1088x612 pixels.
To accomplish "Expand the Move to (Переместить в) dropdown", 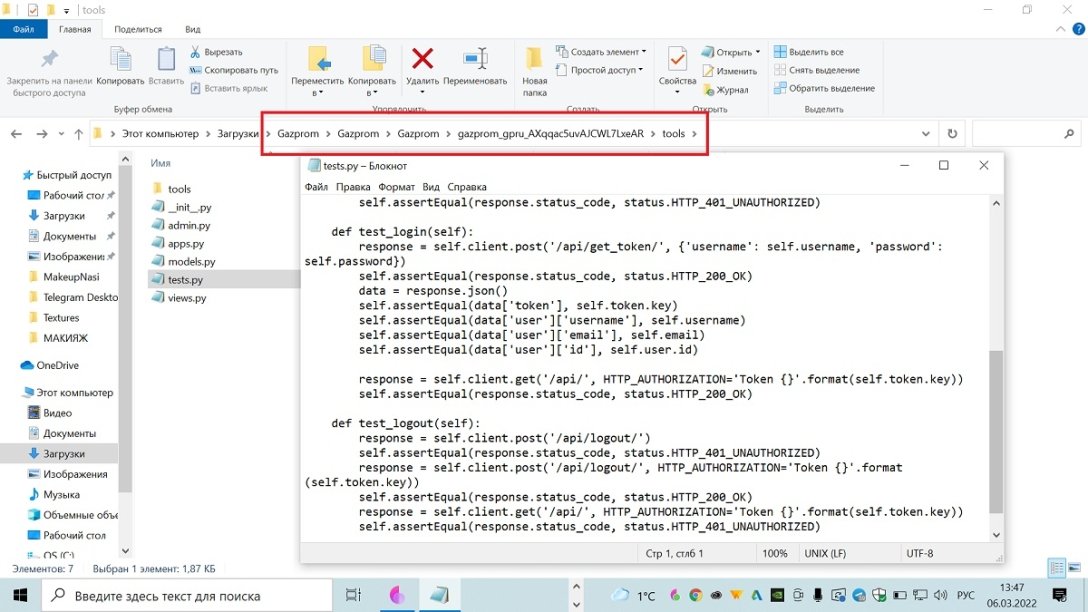I will click(318, 92).
